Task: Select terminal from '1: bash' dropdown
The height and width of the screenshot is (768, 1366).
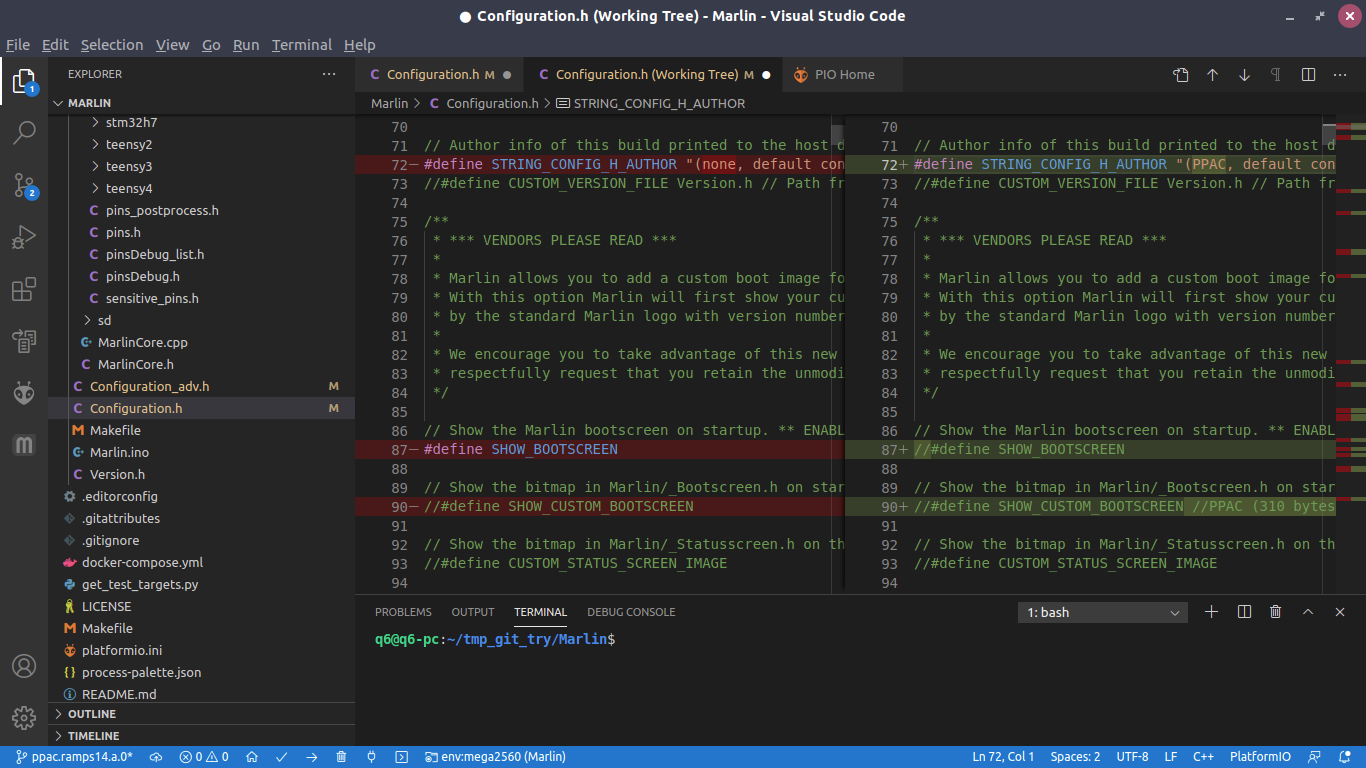Action: (x=1103, y=612)
